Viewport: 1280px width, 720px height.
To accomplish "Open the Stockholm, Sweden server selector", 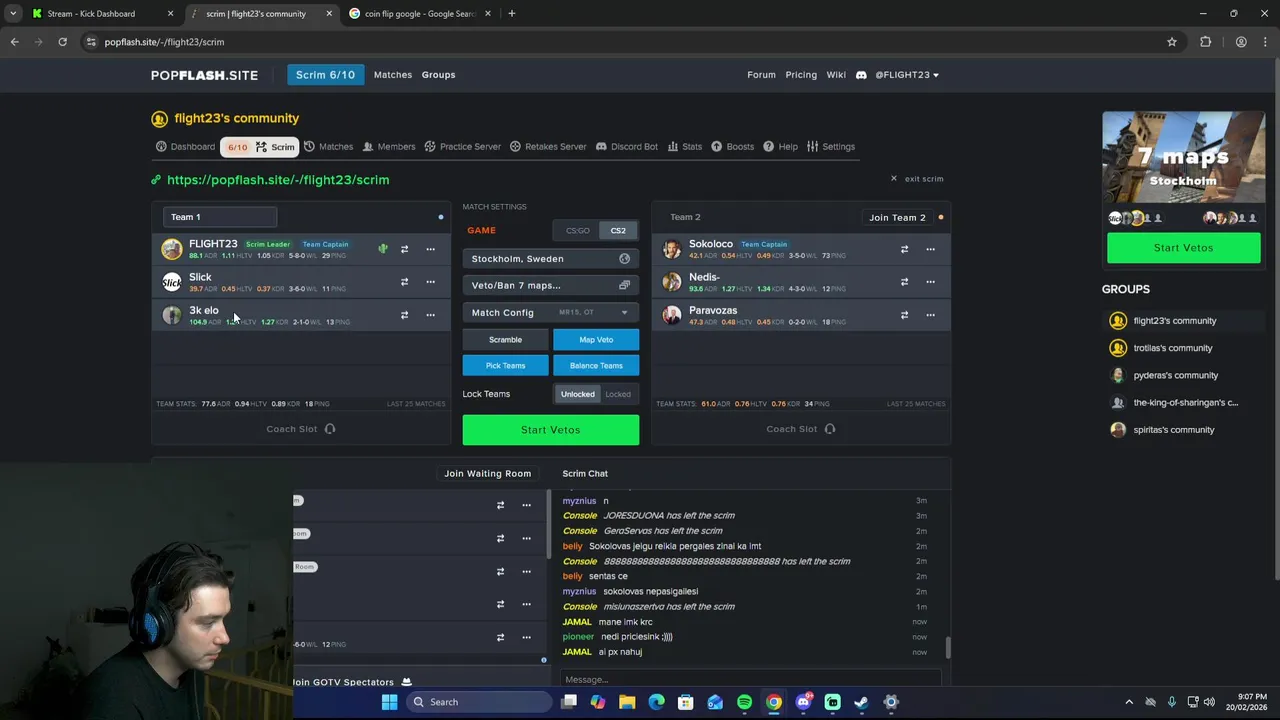I will (x=551, y=259).
